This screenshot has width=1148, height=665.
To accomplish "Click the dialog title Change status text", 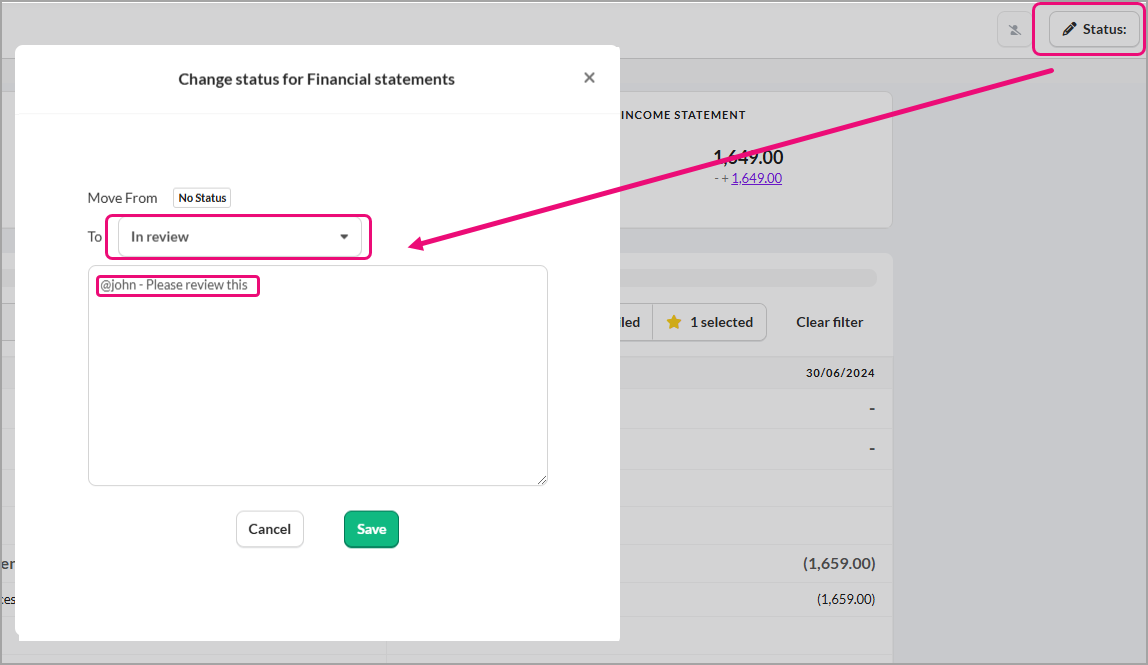I will click(316, 79).
